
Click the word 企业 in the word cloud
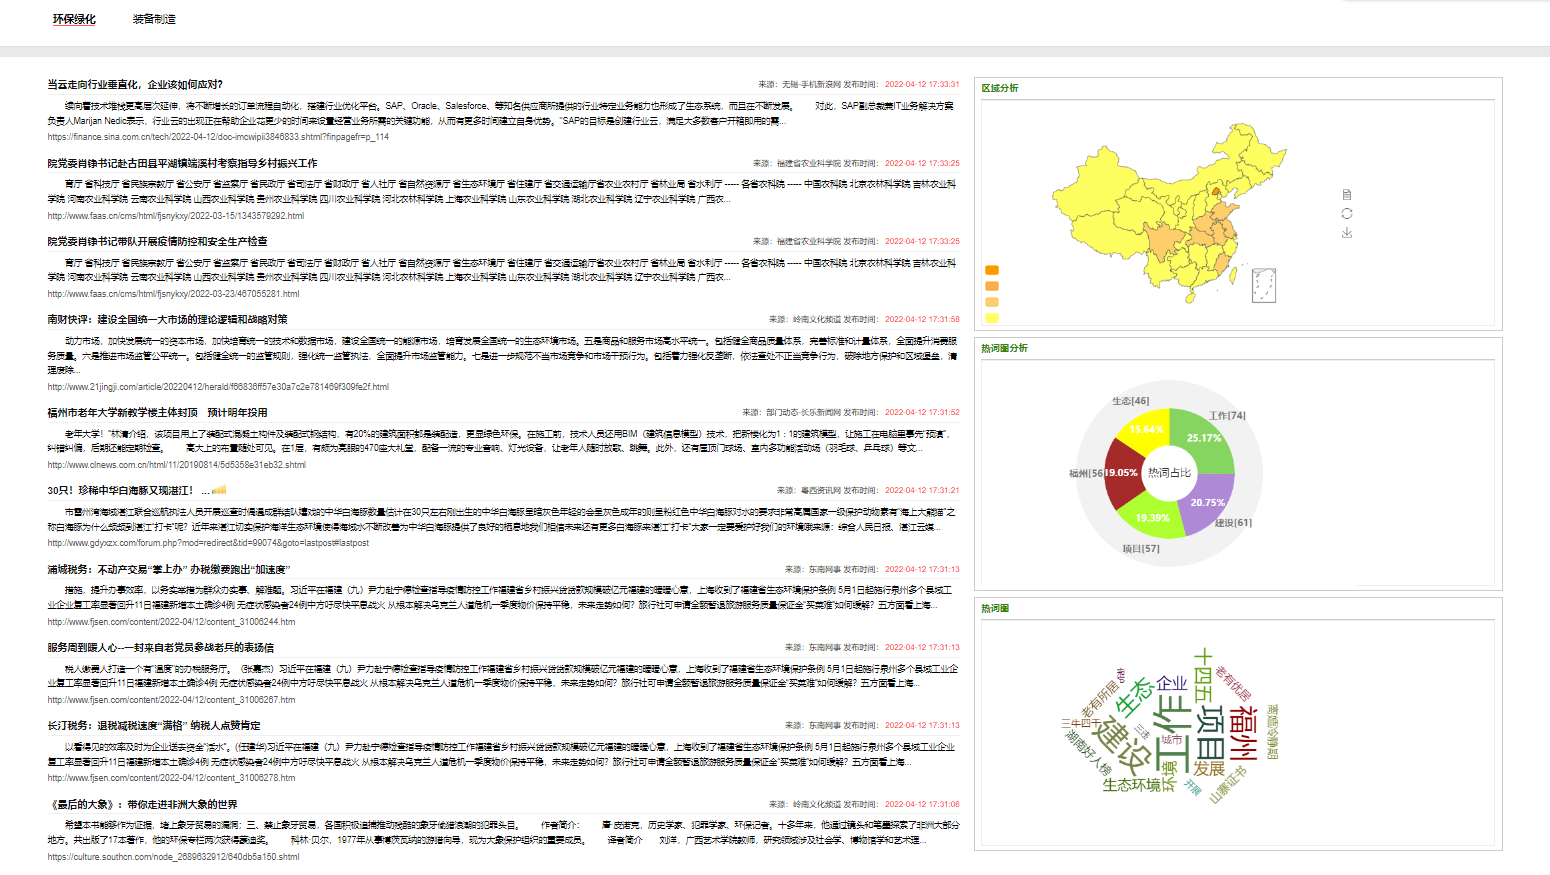coord(1171,684)
